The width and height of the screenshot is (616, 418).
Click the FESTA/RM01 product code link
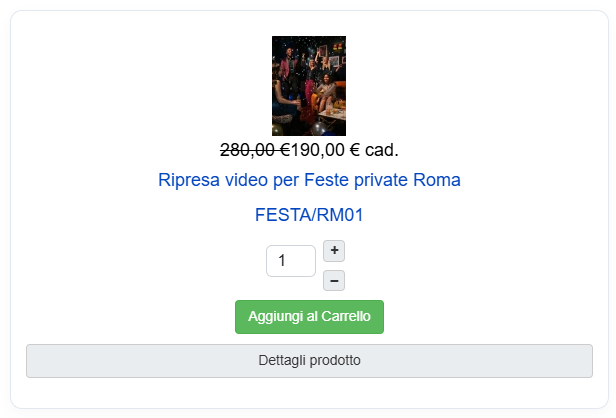pos(309,215)
